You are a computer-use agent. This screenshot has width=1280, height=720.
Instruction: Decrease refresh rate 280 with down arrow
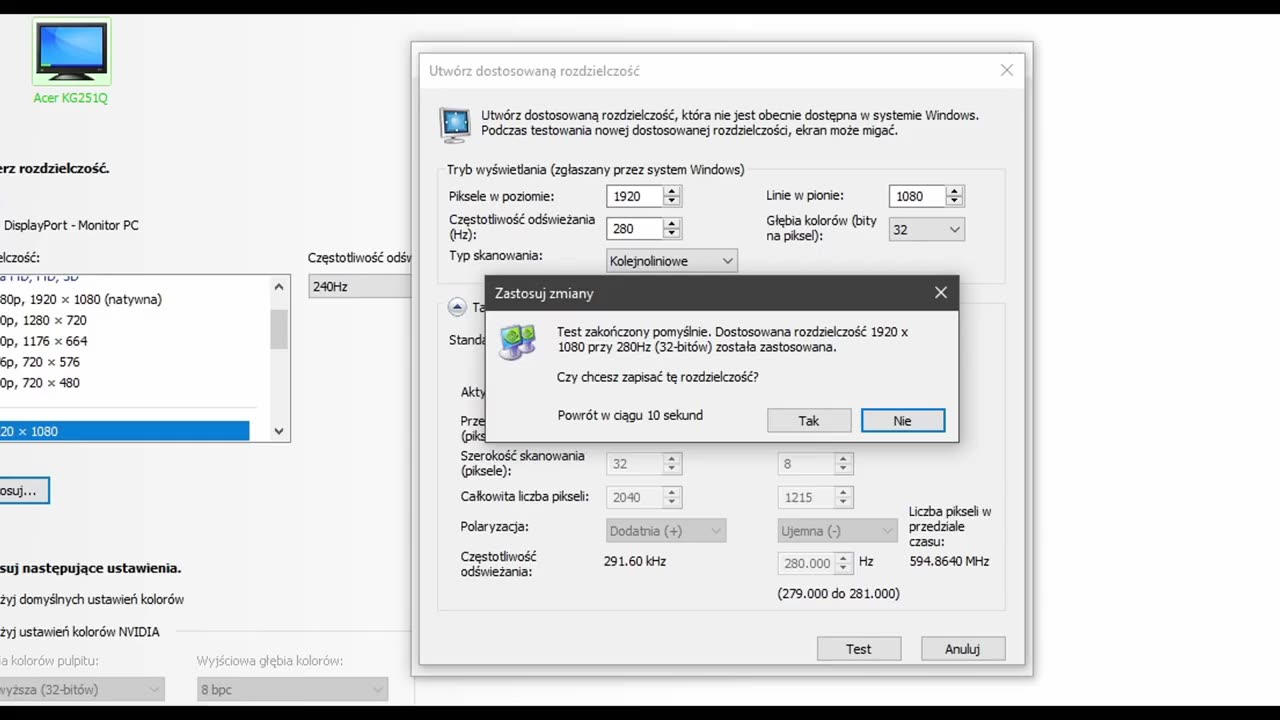[x=672, y=234]
